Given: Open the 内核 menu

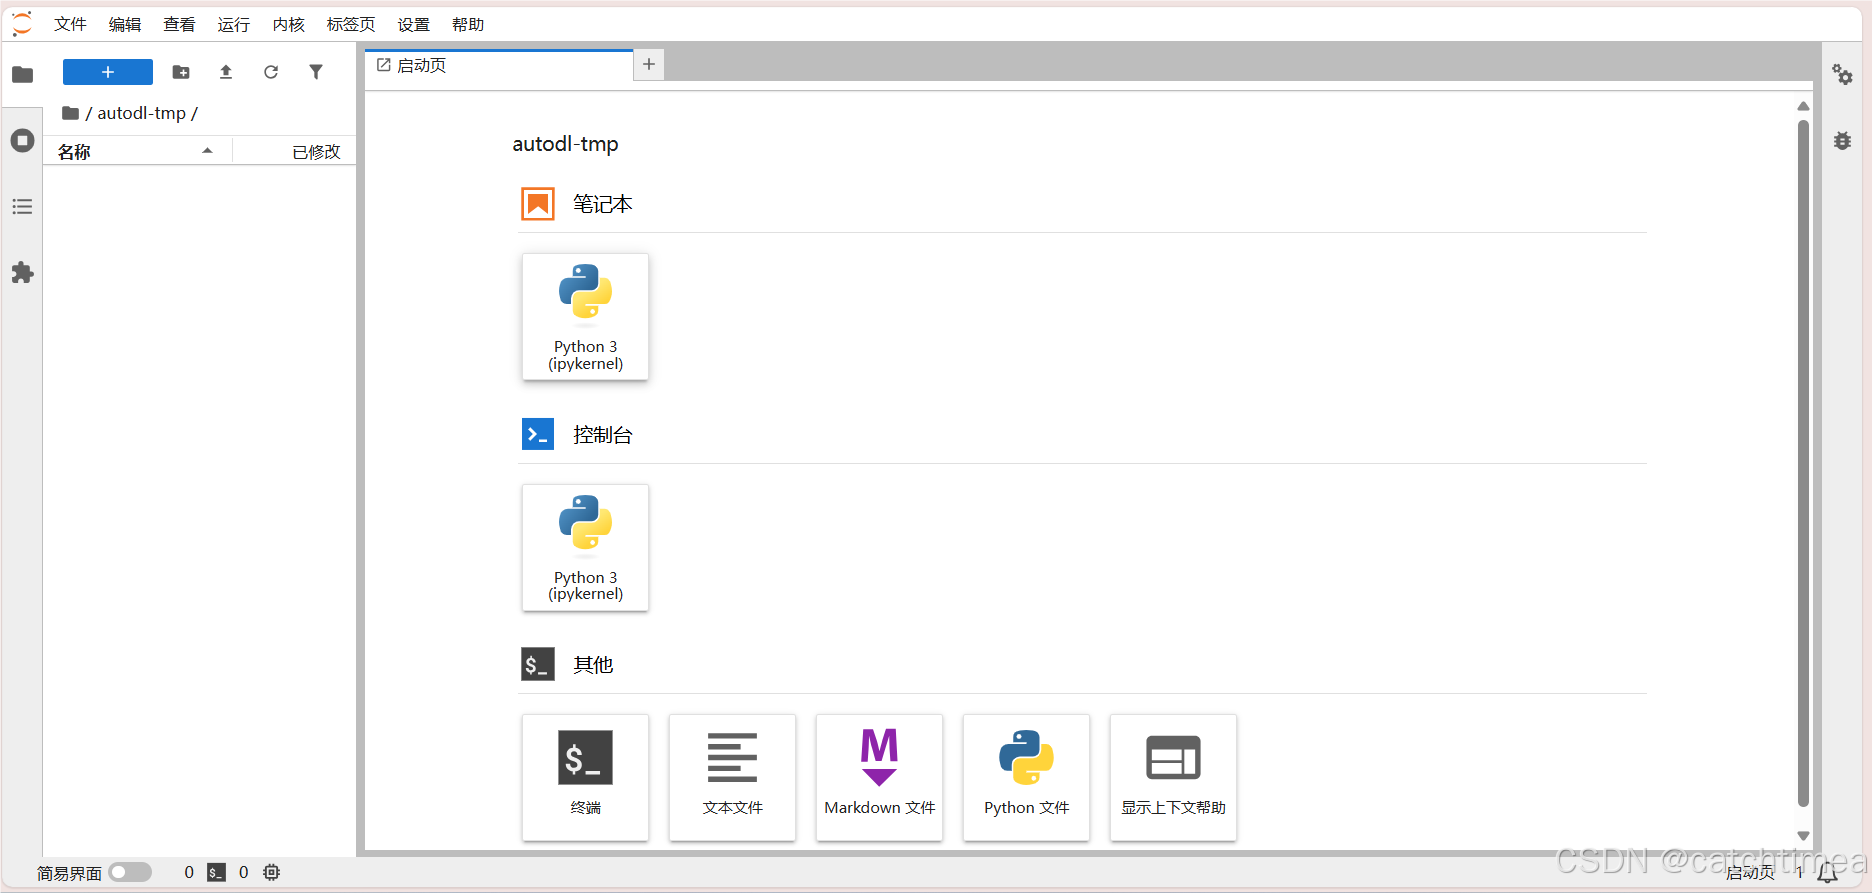Looking at the screenshot, I should click(289, 24).
